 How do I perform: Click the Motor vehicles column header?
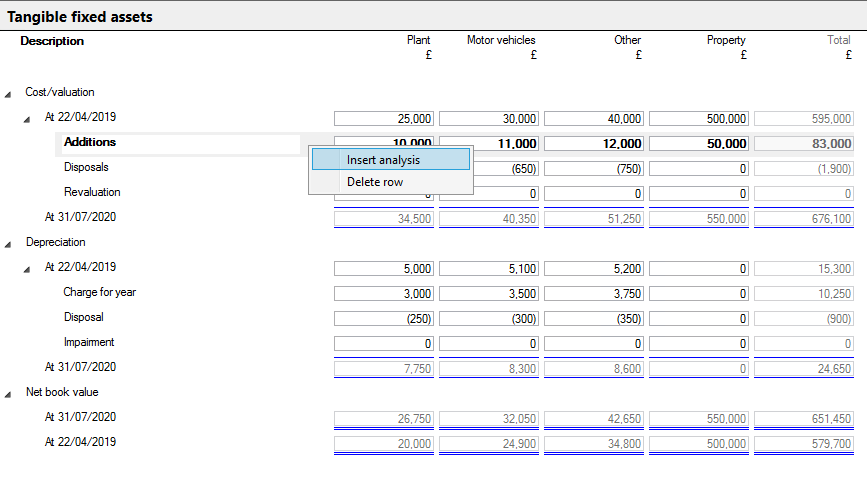501,40
